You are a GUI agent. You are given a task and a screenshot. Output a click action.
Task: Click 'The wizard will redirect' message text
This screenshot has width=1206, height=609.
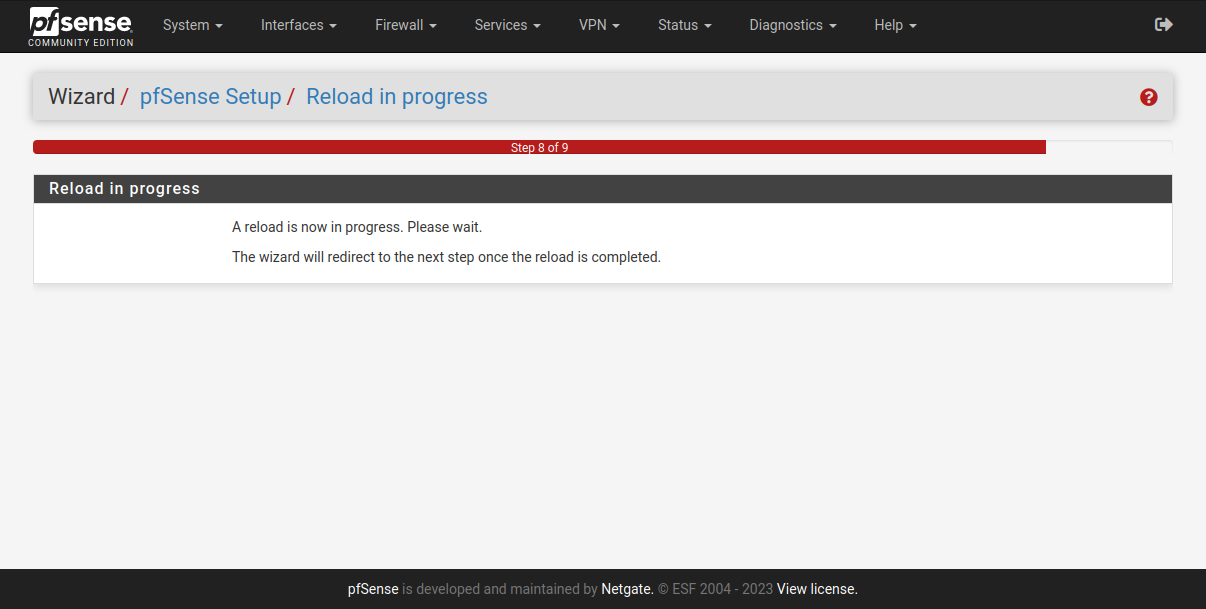[x=446, y=257]
